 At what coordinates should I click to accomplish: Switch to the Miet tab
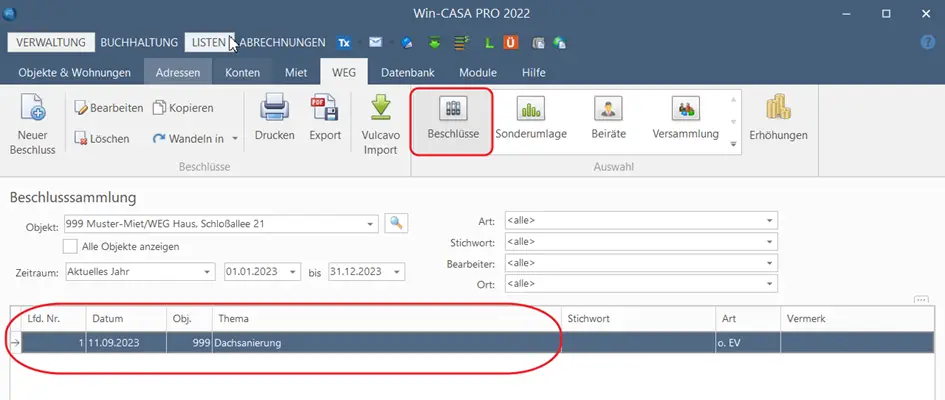point(296,72)
